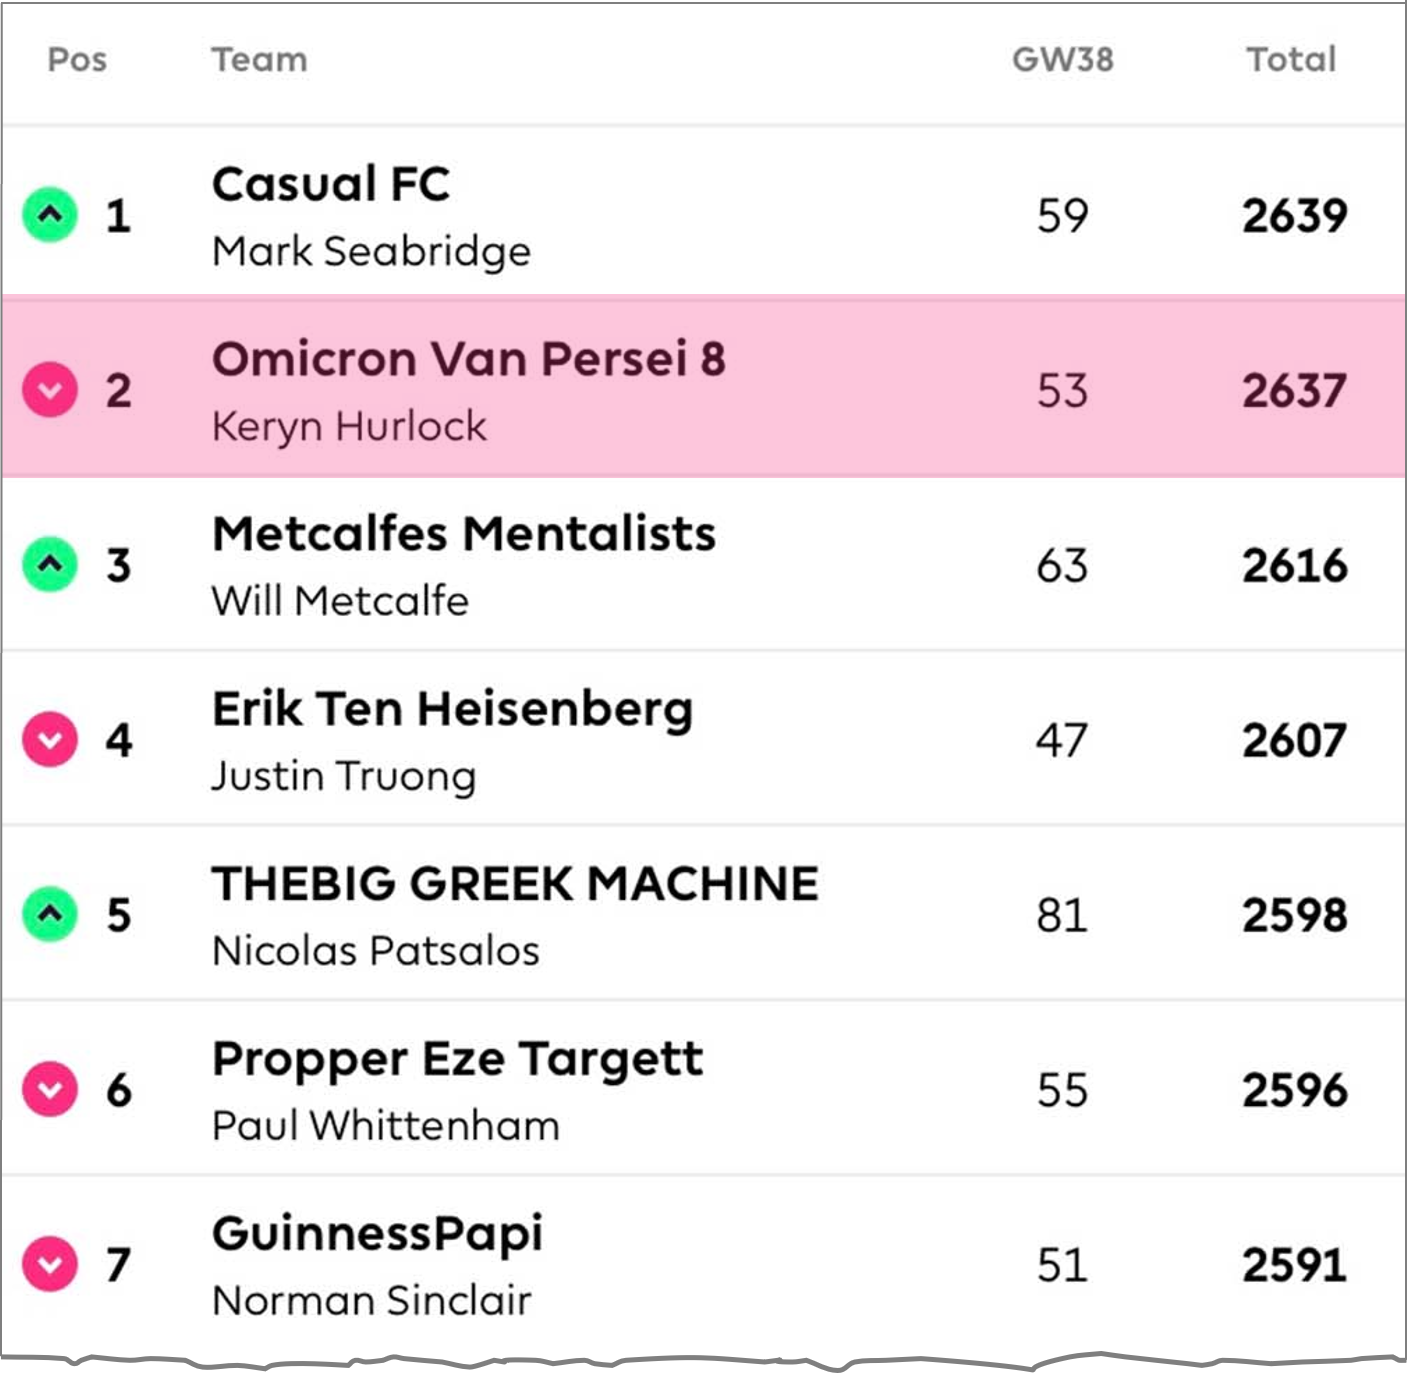Click the Pos column header

point(77,60)
